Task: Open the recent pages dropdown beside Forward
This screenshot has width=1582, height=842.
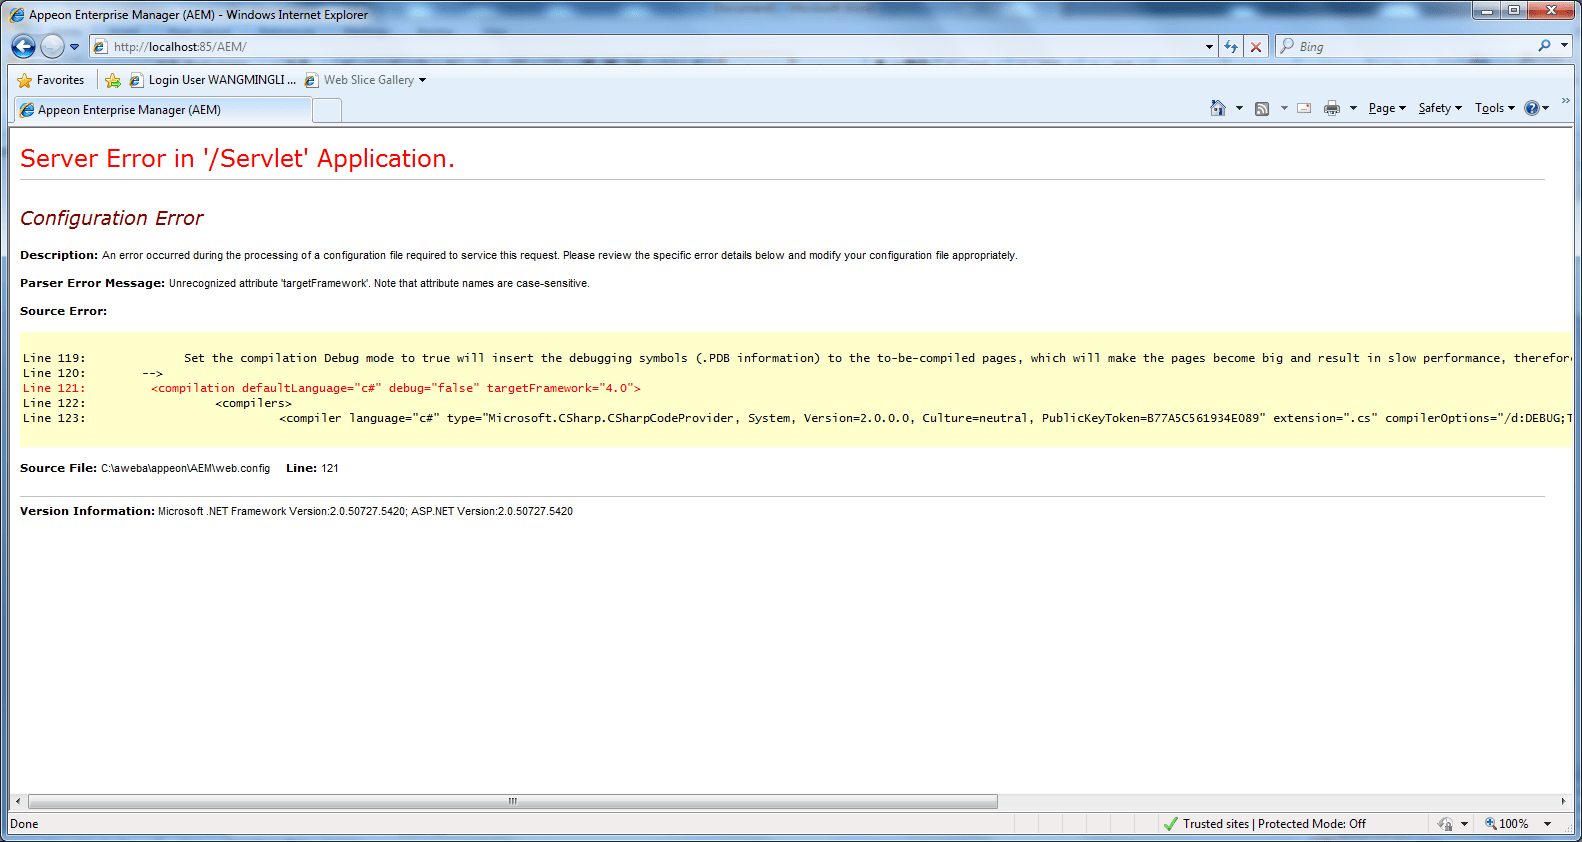Action: (x=74, y=47)
